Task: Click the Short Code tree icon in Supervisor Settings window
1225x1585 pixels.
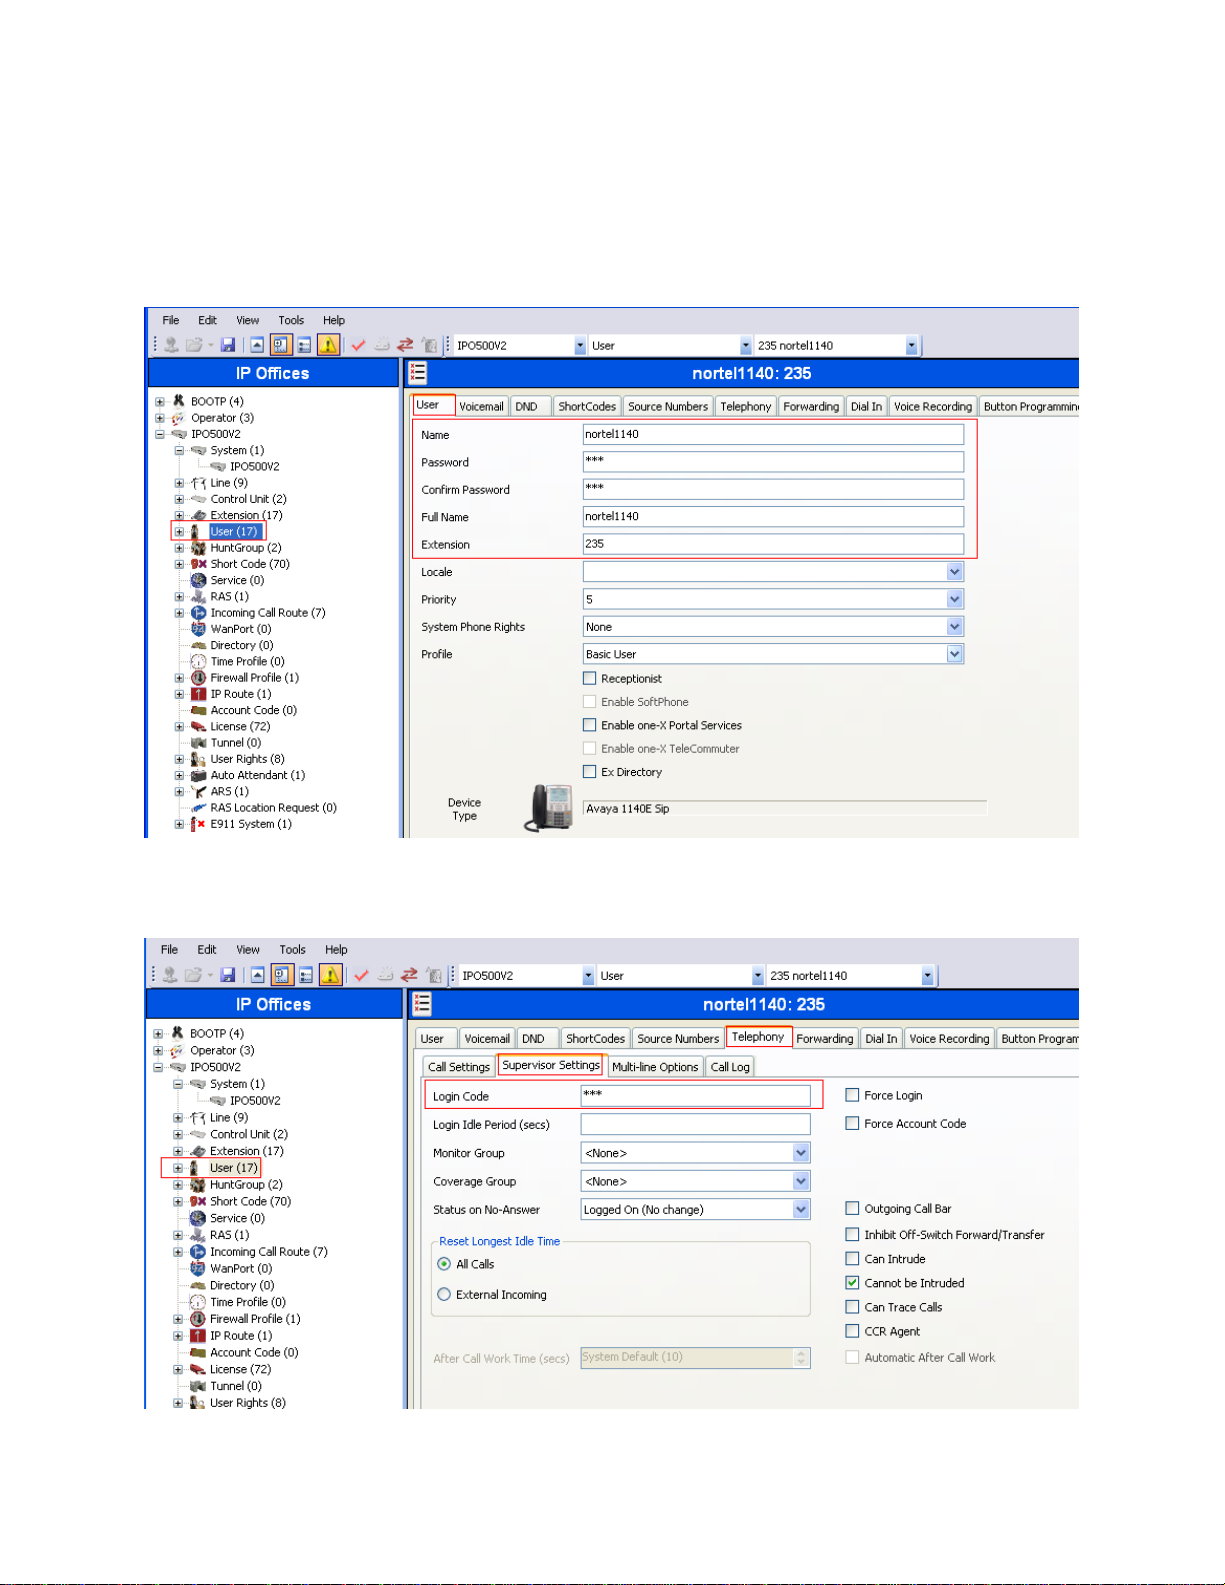Action: point(198,1202)
